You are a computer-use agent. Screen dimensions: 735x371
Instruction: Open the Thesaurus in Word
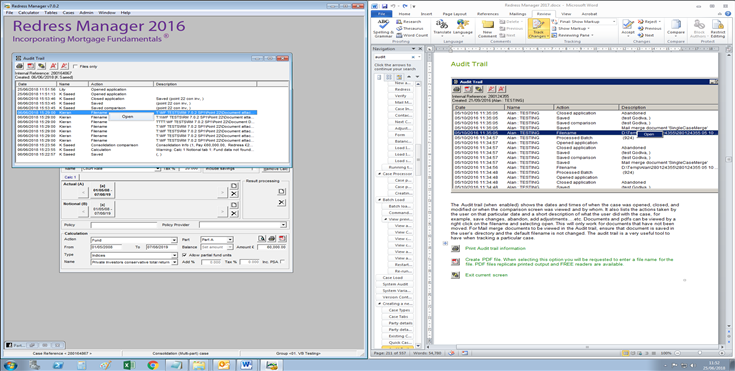[x=409, y=28]
